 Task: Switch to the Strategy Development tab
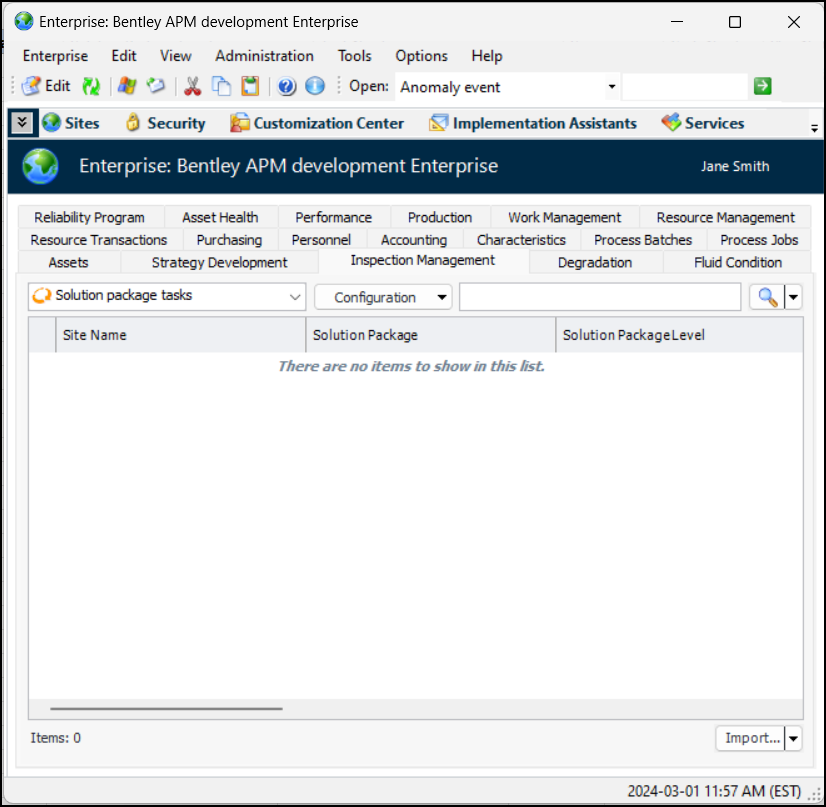220,263
